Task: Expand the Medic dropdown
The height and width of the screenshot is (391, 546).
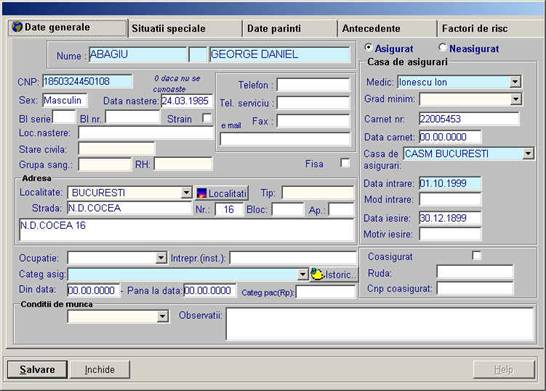Action: click(515, 82)
